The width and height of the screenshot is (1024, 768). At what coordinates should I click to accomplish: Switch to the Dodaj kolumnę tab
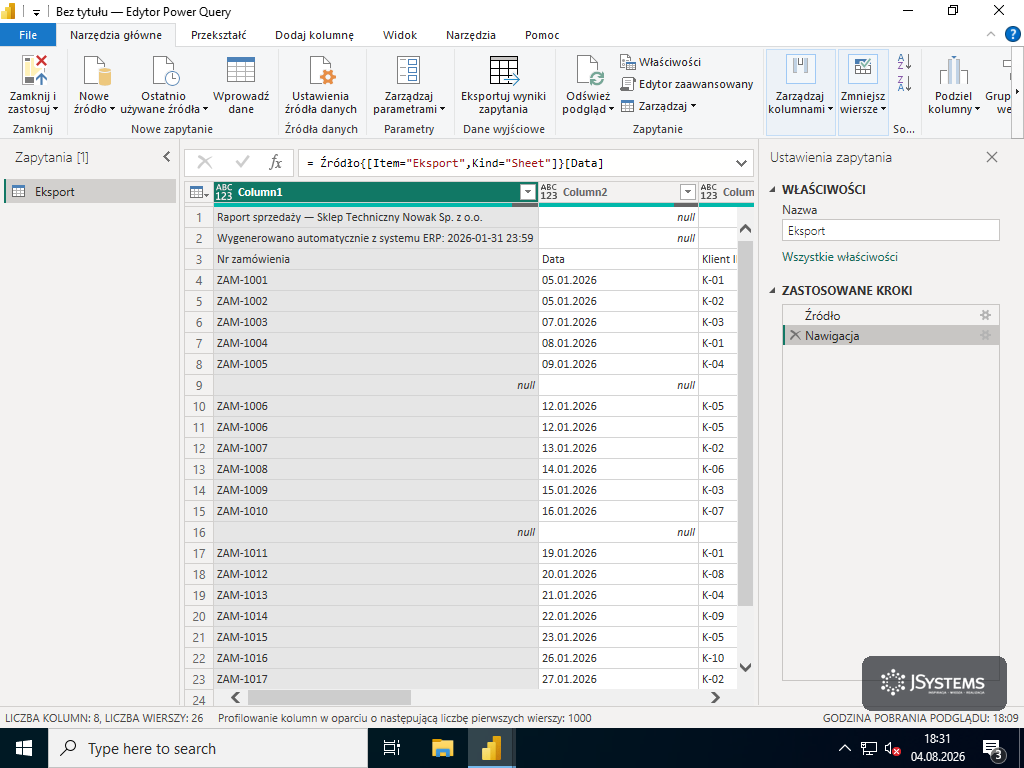(x=314, y=35)
